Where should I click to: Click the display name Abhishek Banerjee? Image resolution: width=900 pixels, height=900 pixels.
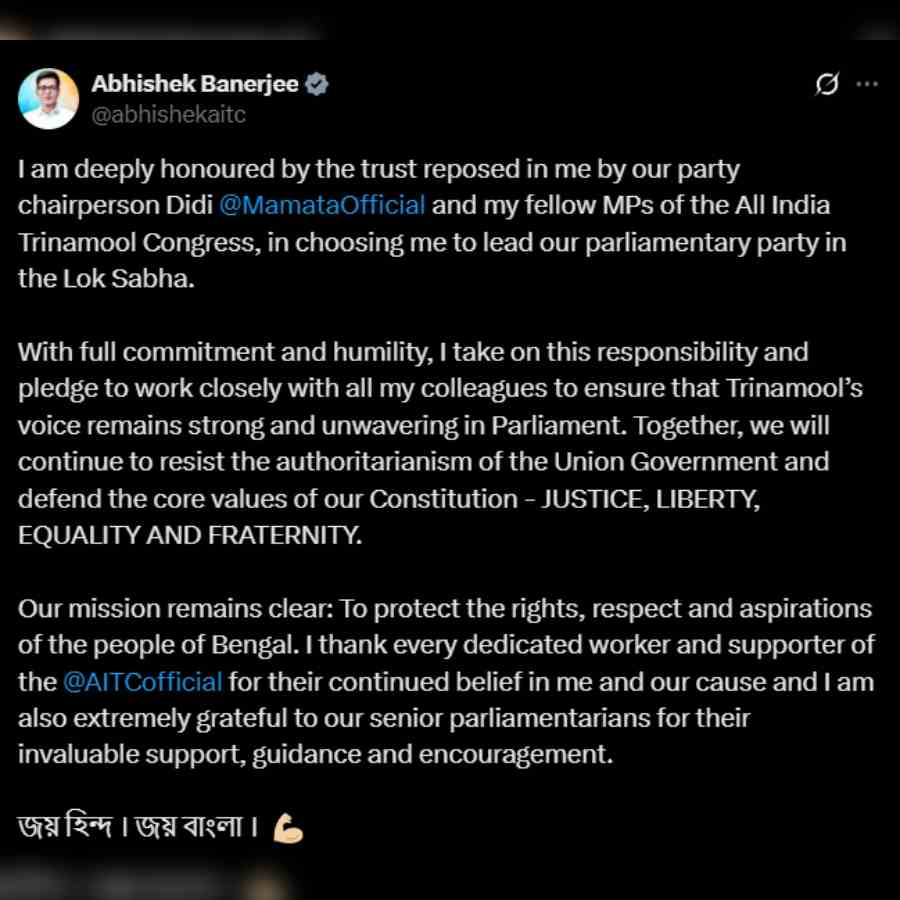(197, 84)
